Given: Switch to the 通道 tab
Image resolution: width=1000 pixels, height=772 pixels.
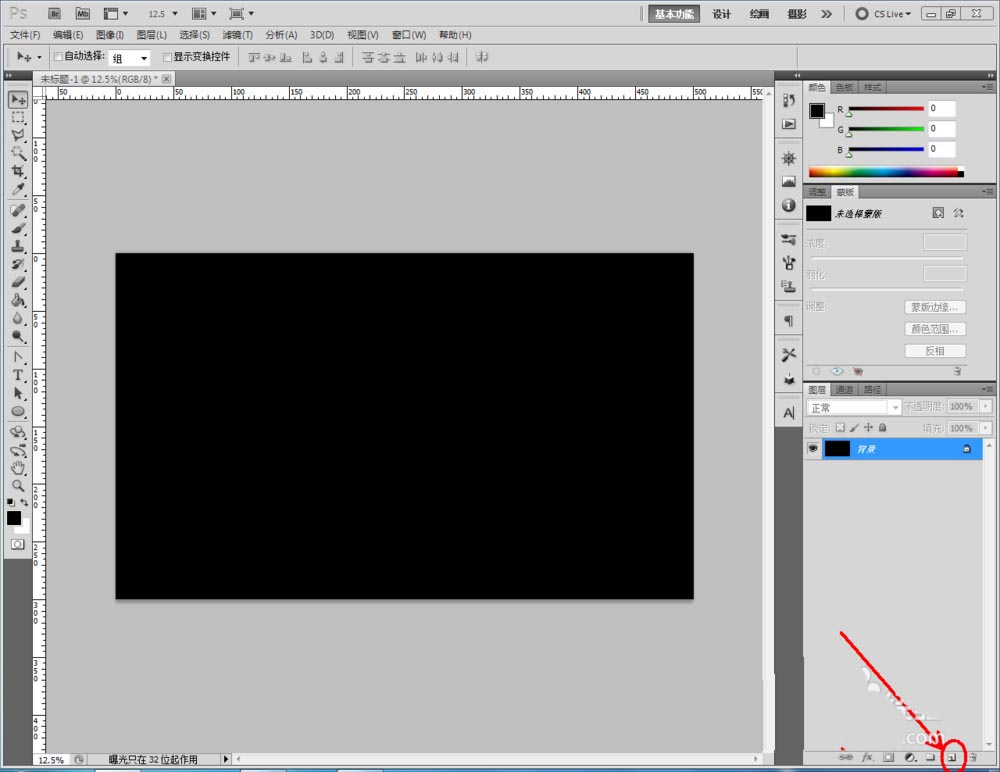Looking at the screenshot, I should pyautogui.click(x=844, y=389).
